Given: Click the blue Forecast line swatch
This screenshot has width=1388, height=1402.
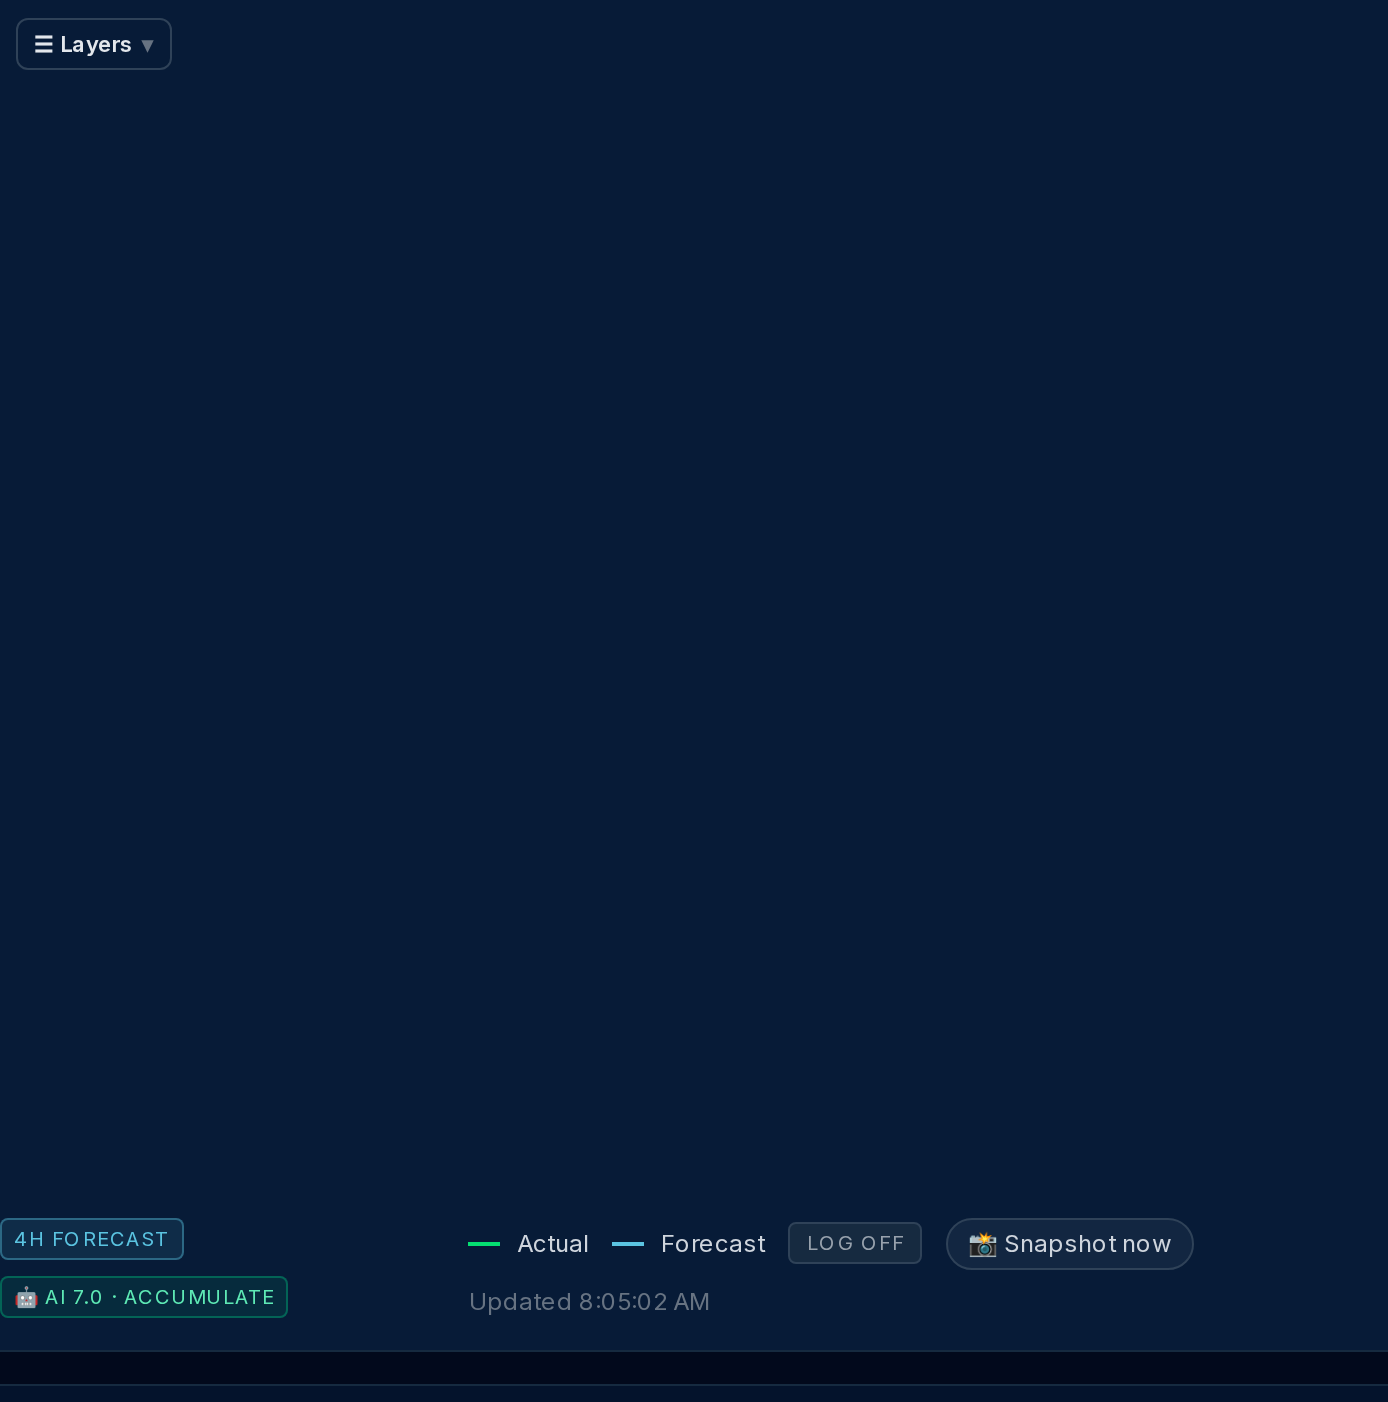Looking at the screenshot, I should coord(628,1244).
